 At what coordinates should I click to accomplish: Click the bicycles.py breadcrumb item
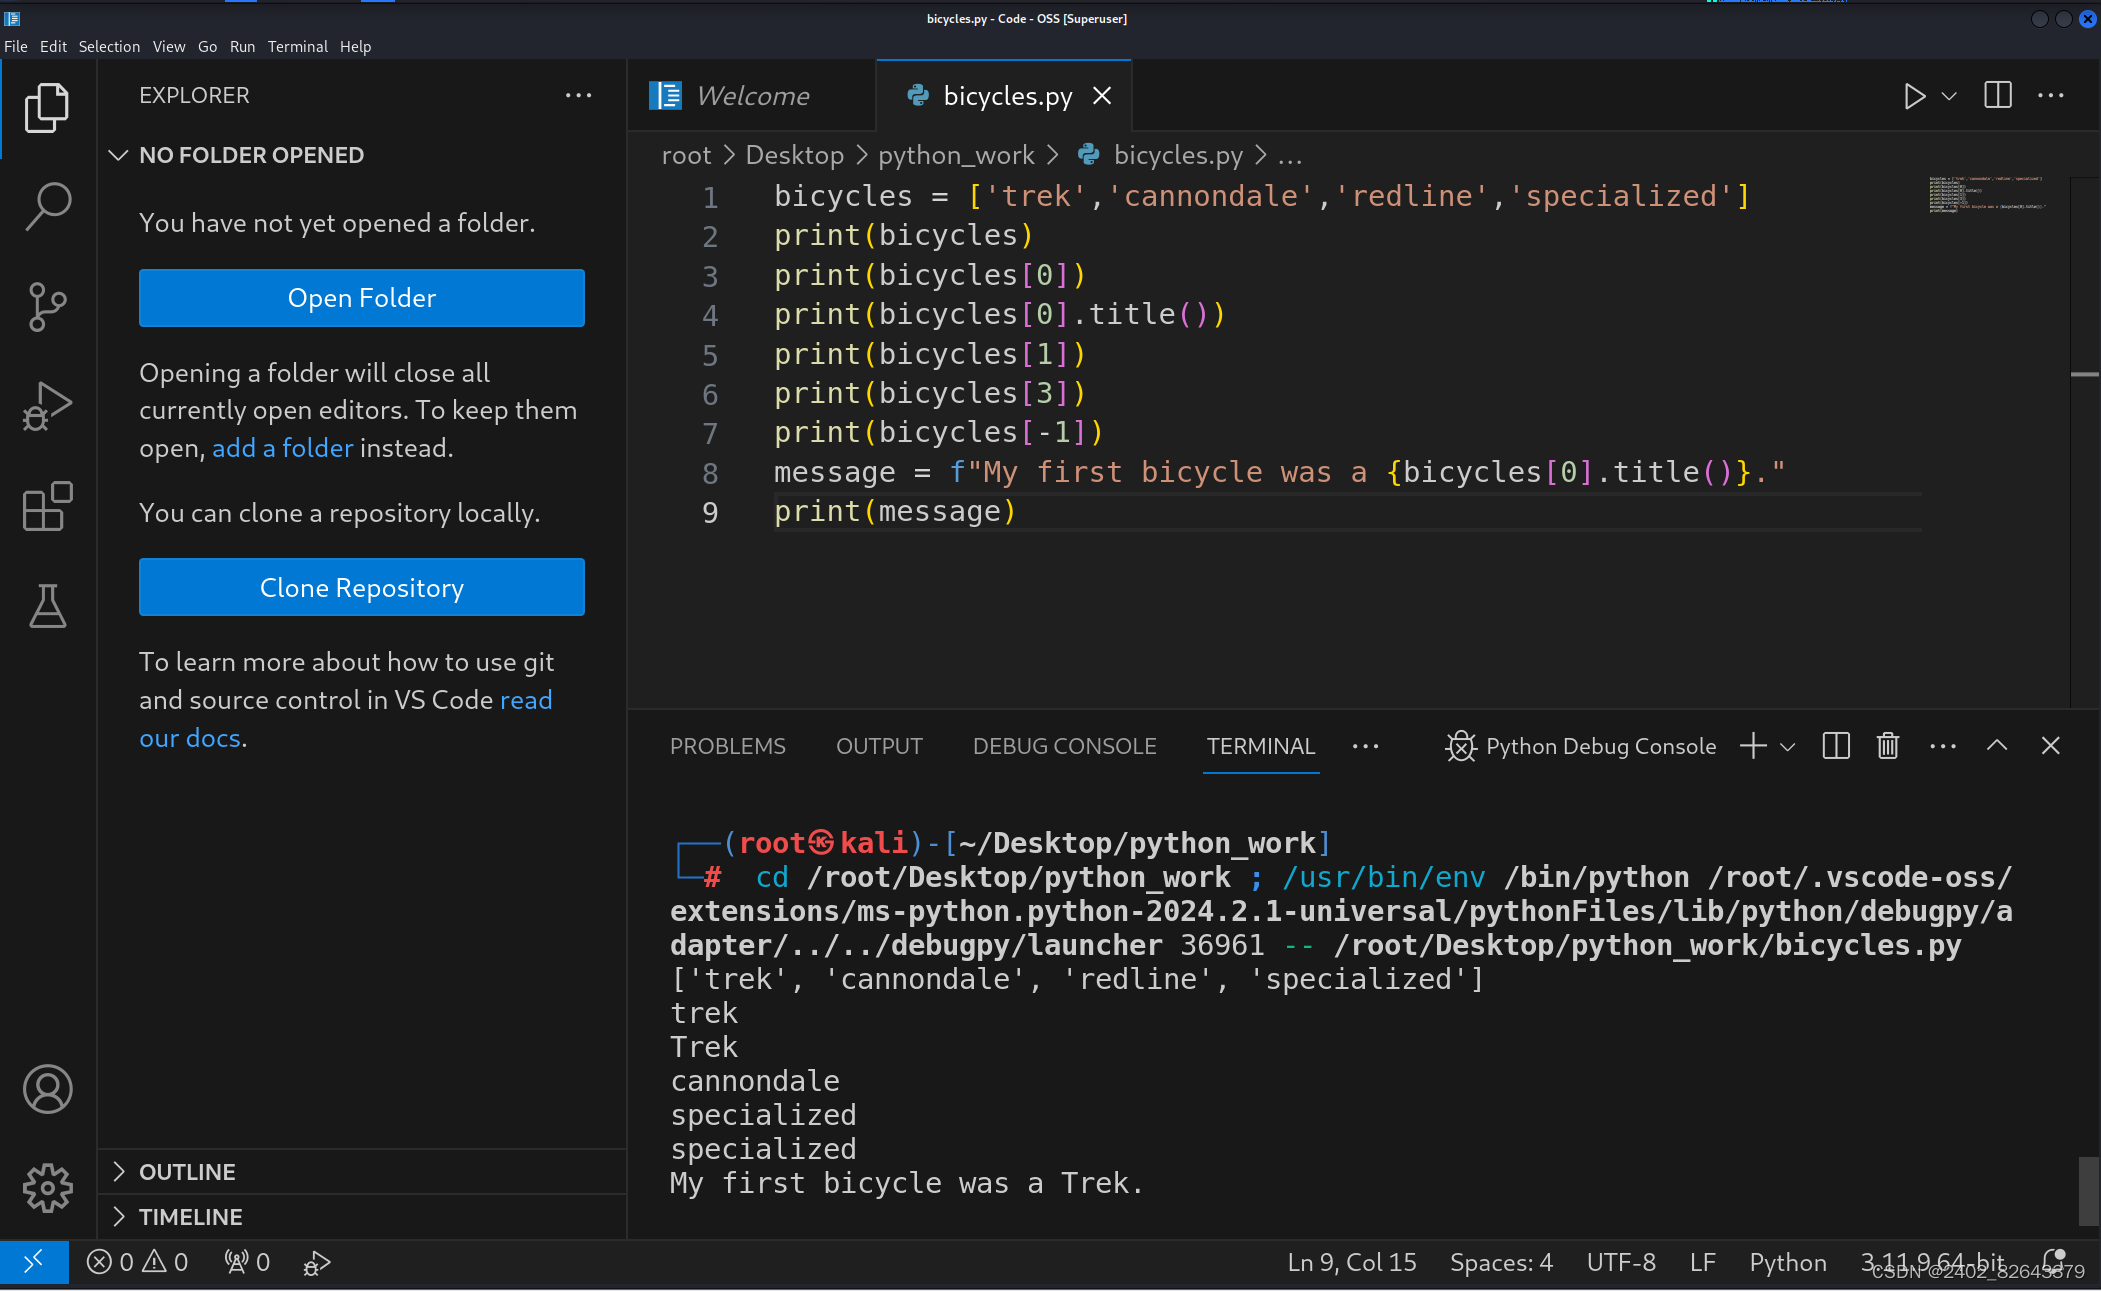1160,155
